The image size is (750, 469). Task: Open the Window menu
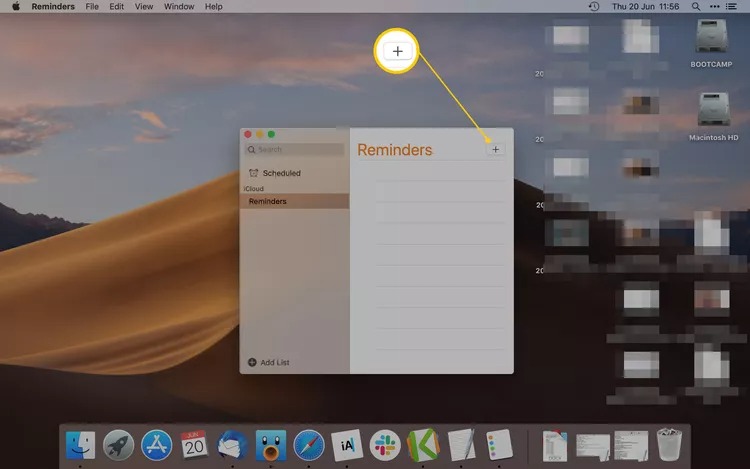[x=179, y=6]
